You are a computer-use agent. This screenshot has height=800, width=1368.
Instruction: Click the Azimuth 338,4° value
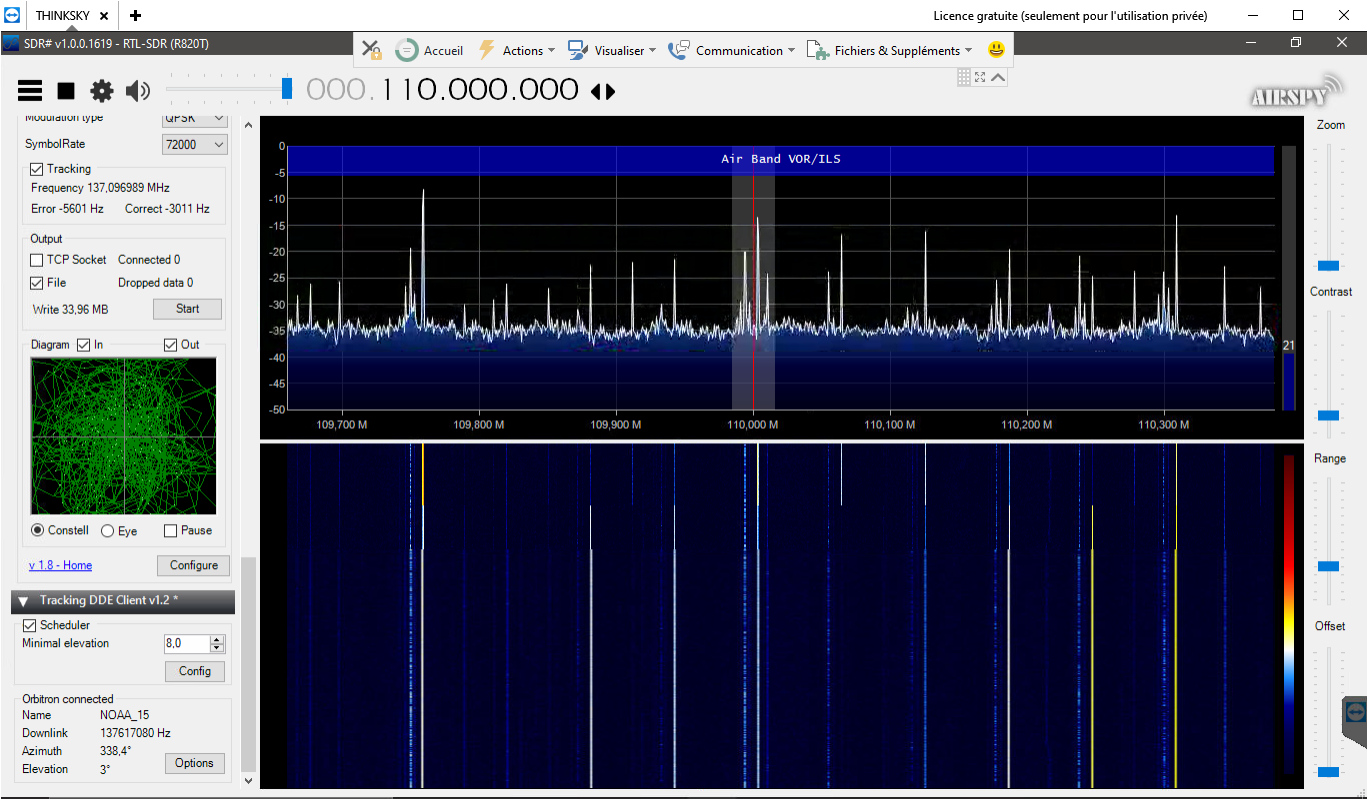click(115, 751)
